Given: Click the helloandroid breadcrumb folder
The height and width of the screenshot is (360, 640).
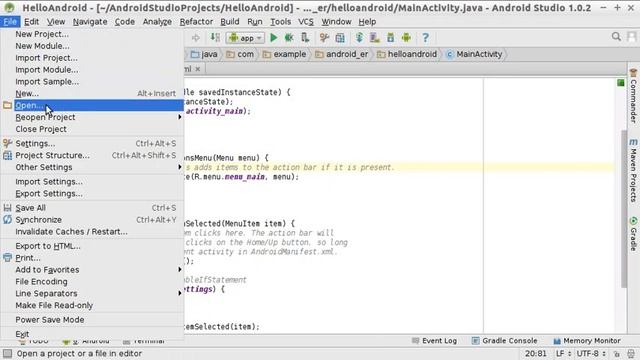Looking at the screenshot, I should point(407,54).
